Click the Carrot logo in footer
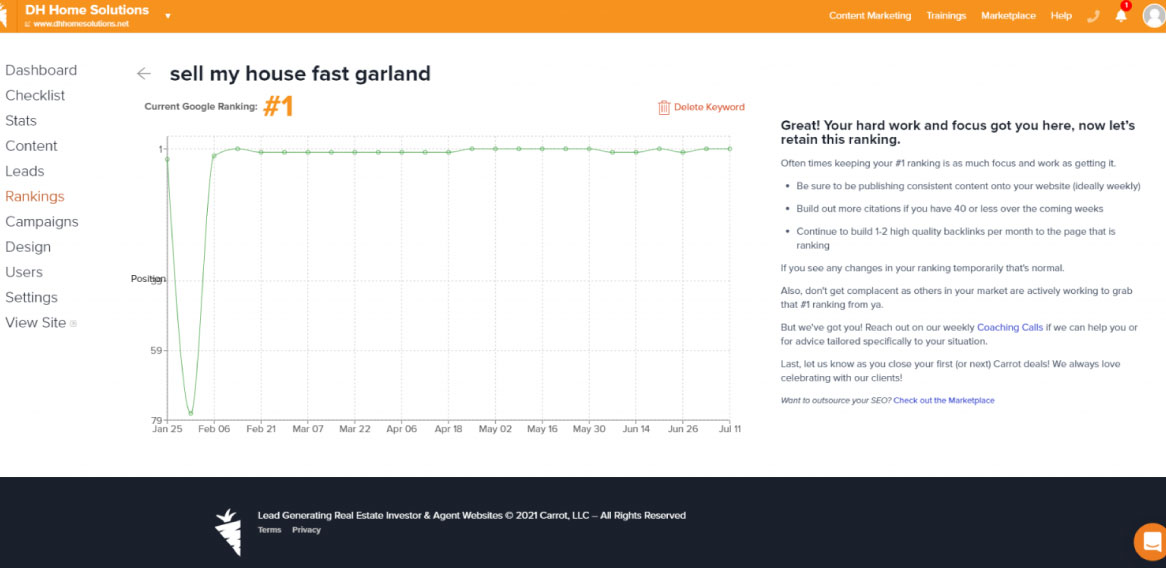The image size is (1166, 568). point(228,531)
